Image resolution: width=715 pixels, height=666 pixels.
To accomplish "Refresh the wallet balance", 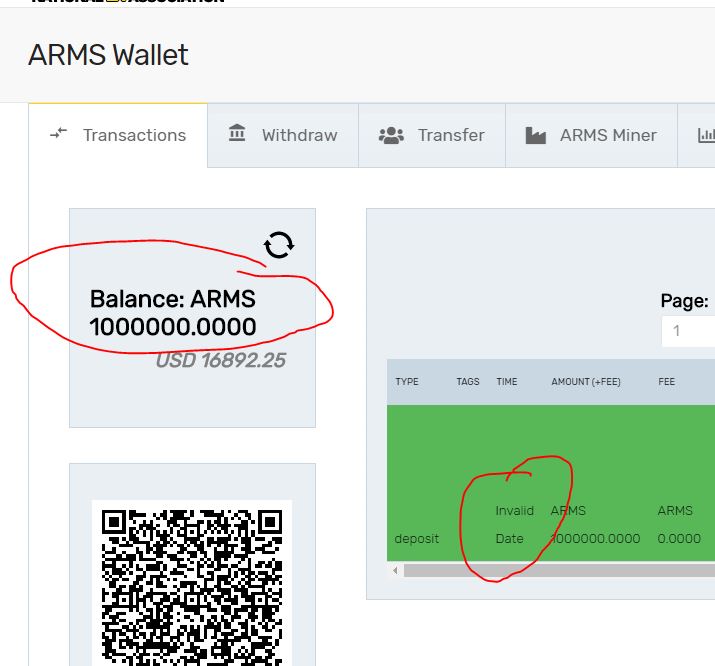I will pyautogui.click(x=279, y=245).
